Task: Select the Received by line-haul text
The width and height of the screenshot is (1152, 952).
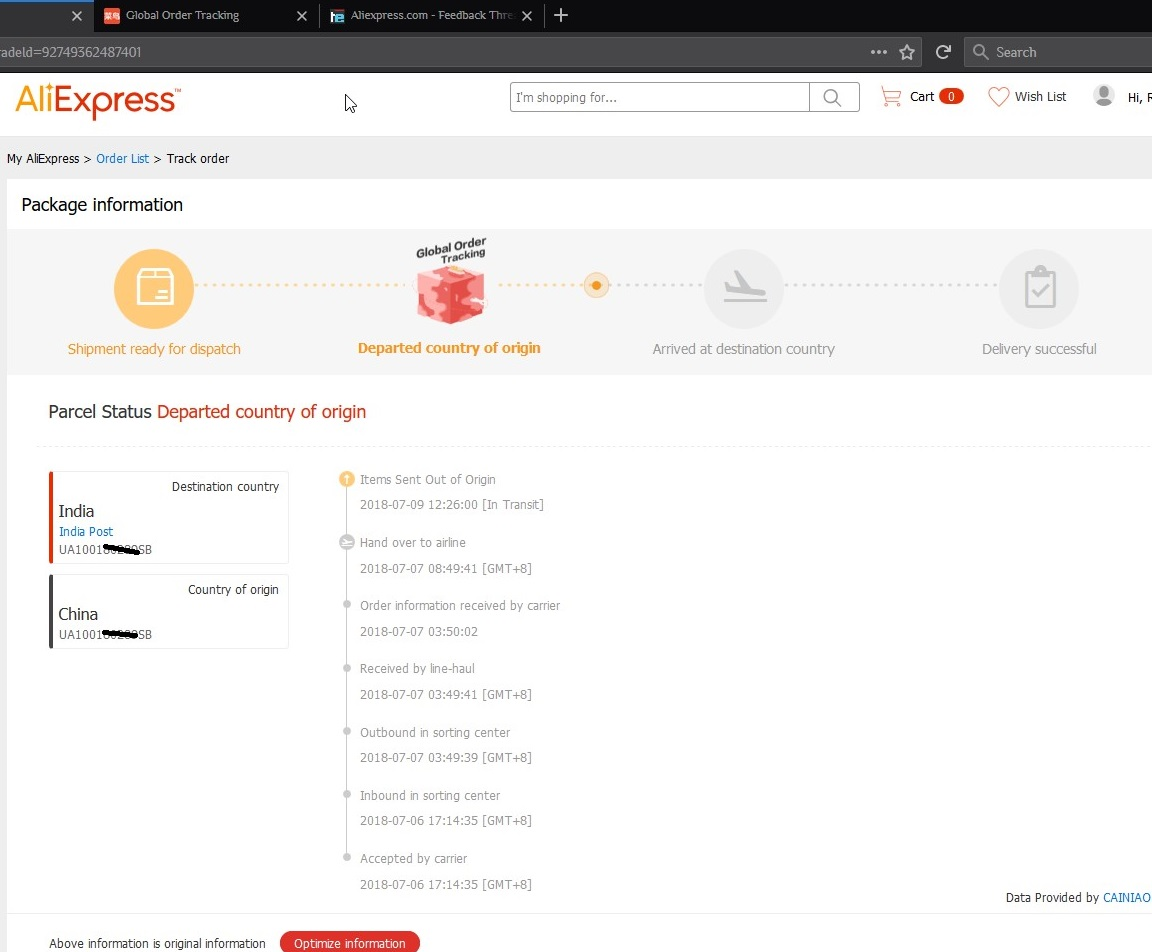Action: 417,669
